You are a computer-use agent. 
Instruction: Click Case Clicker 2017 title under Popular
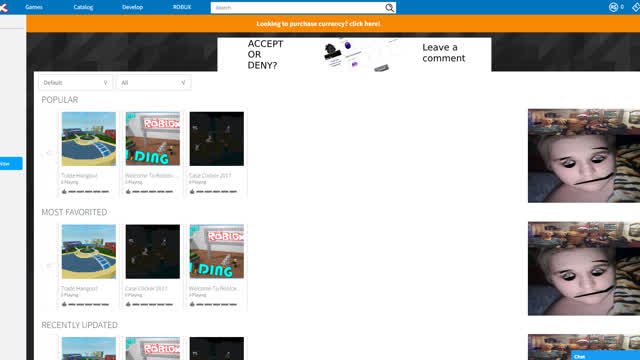pyautogui.click(x=210, y=176)
